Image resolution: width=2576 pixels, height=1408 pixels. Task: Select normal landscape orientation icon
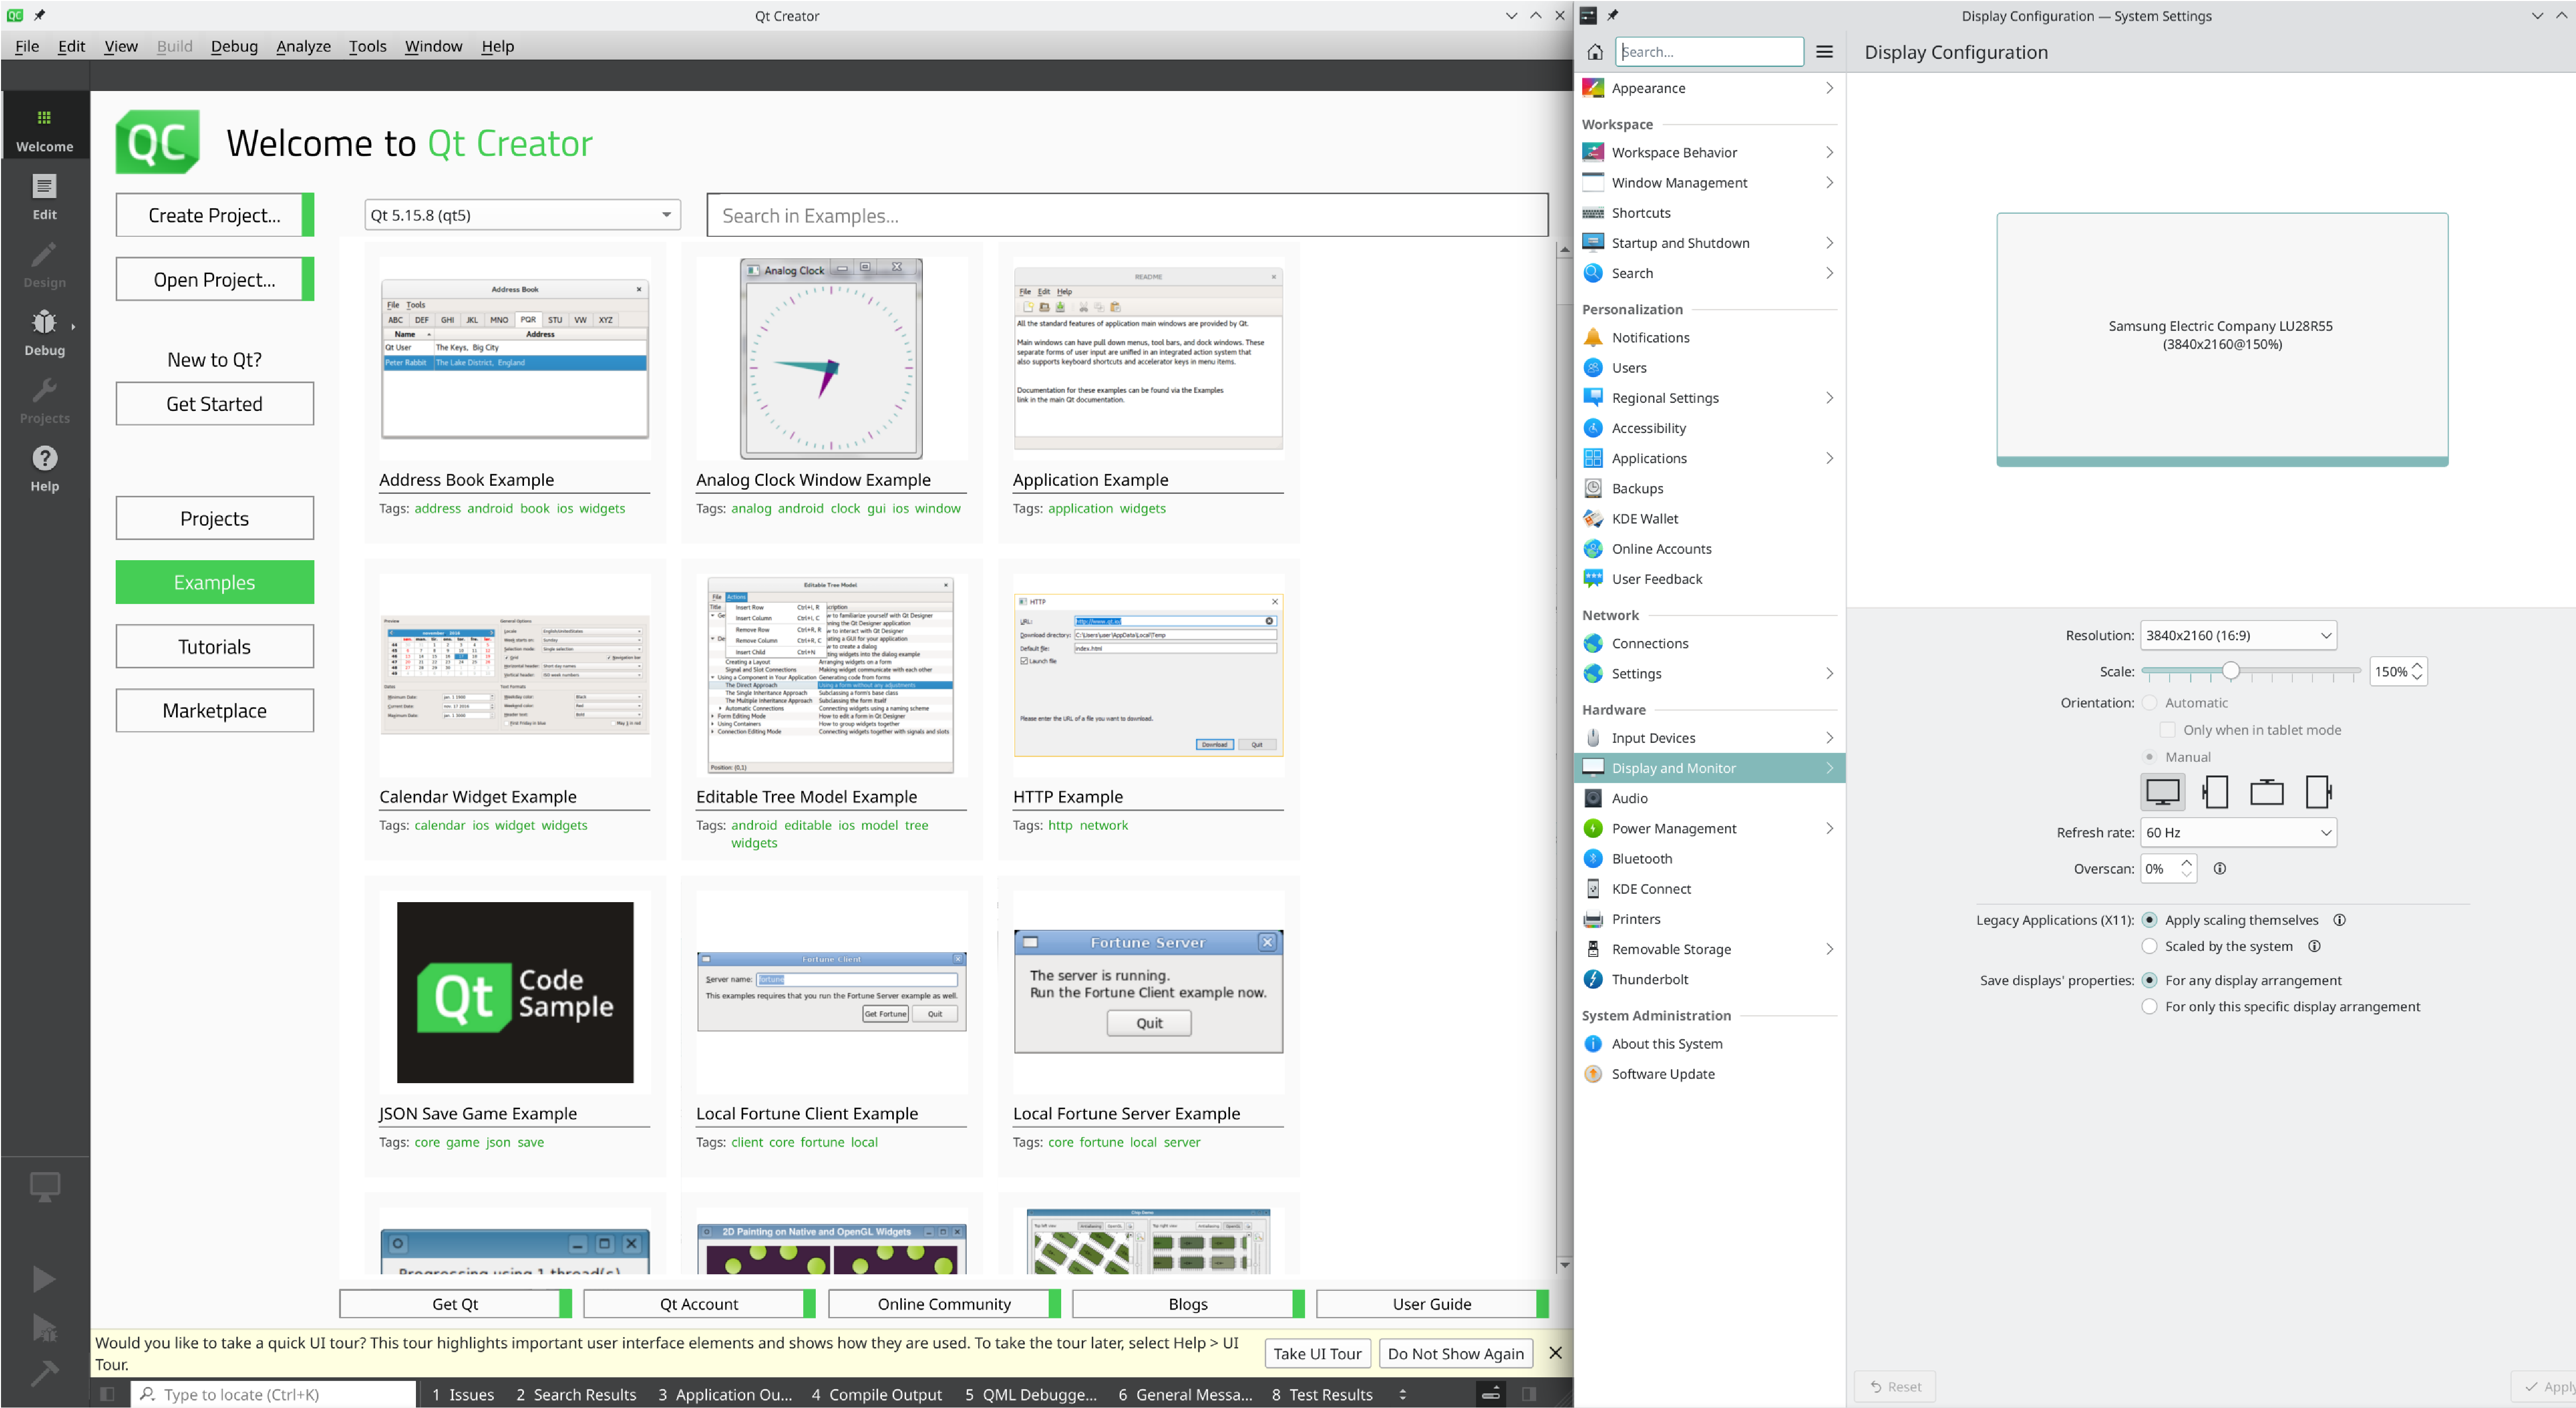[x=2162, y=792]
